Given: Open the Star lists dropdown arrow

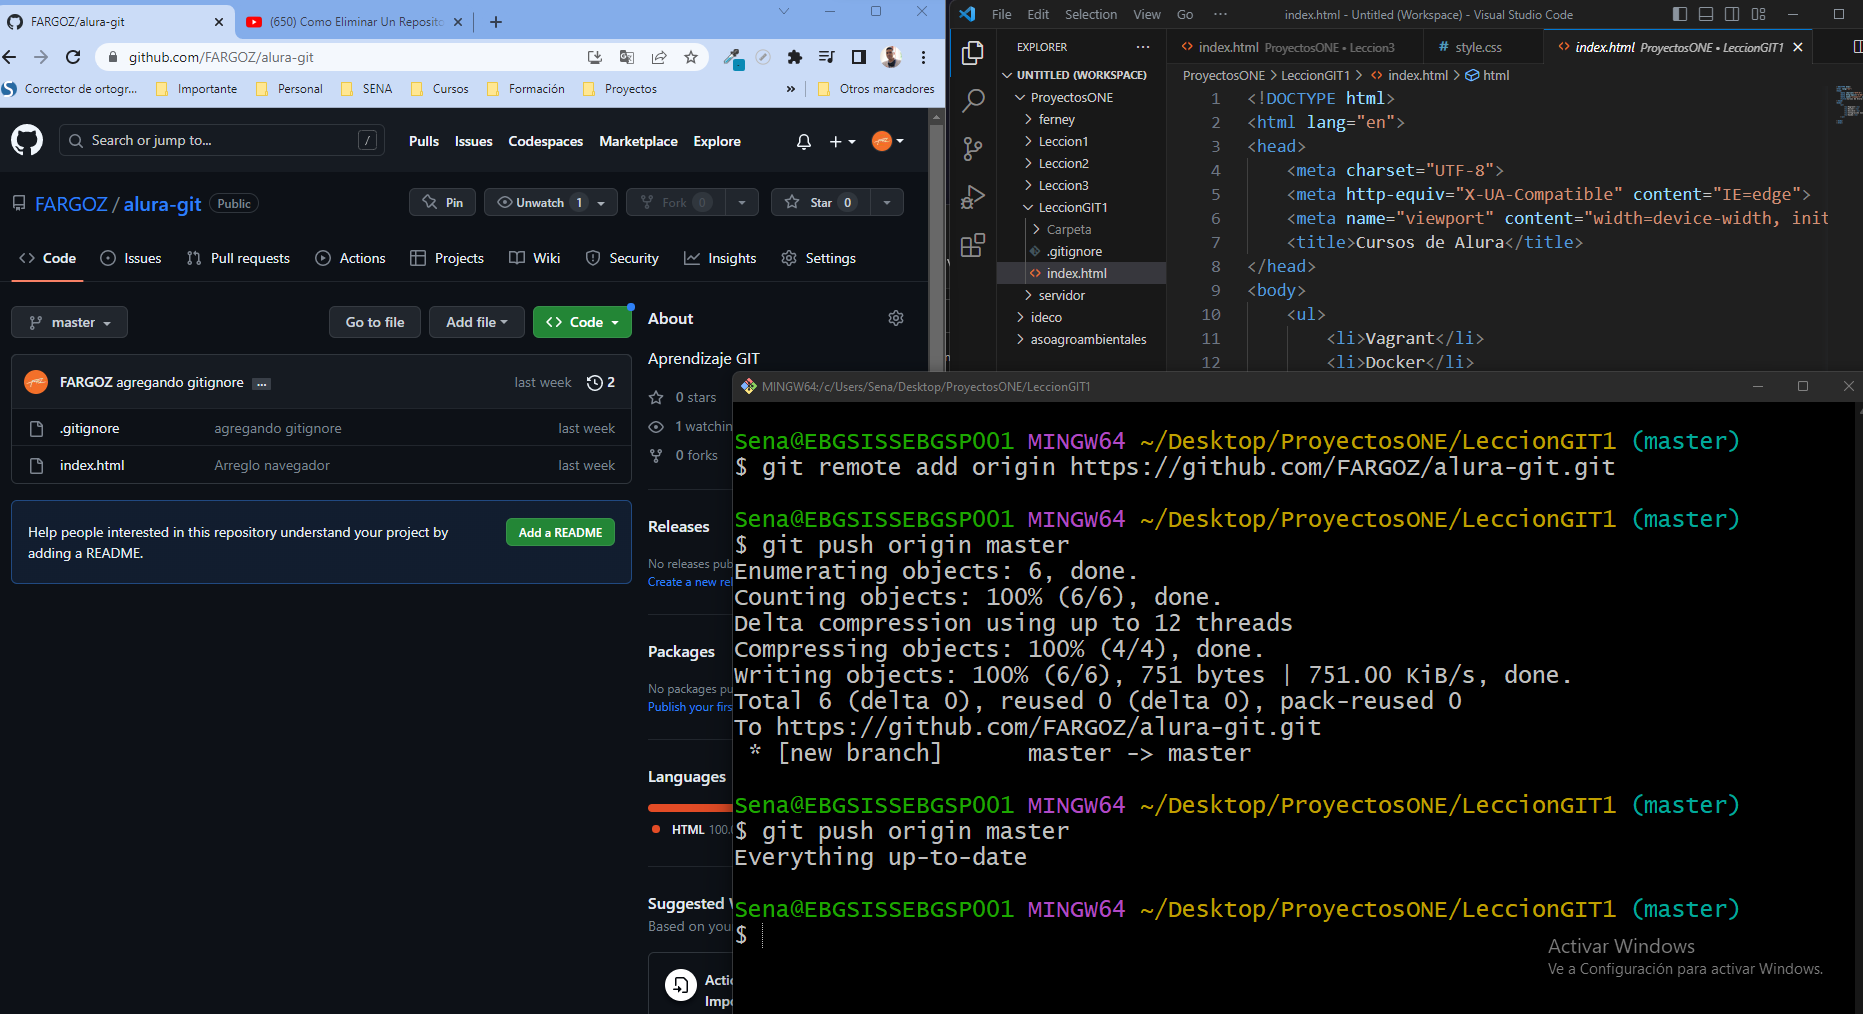Looking at the screenshot, I should coord(887,203).
